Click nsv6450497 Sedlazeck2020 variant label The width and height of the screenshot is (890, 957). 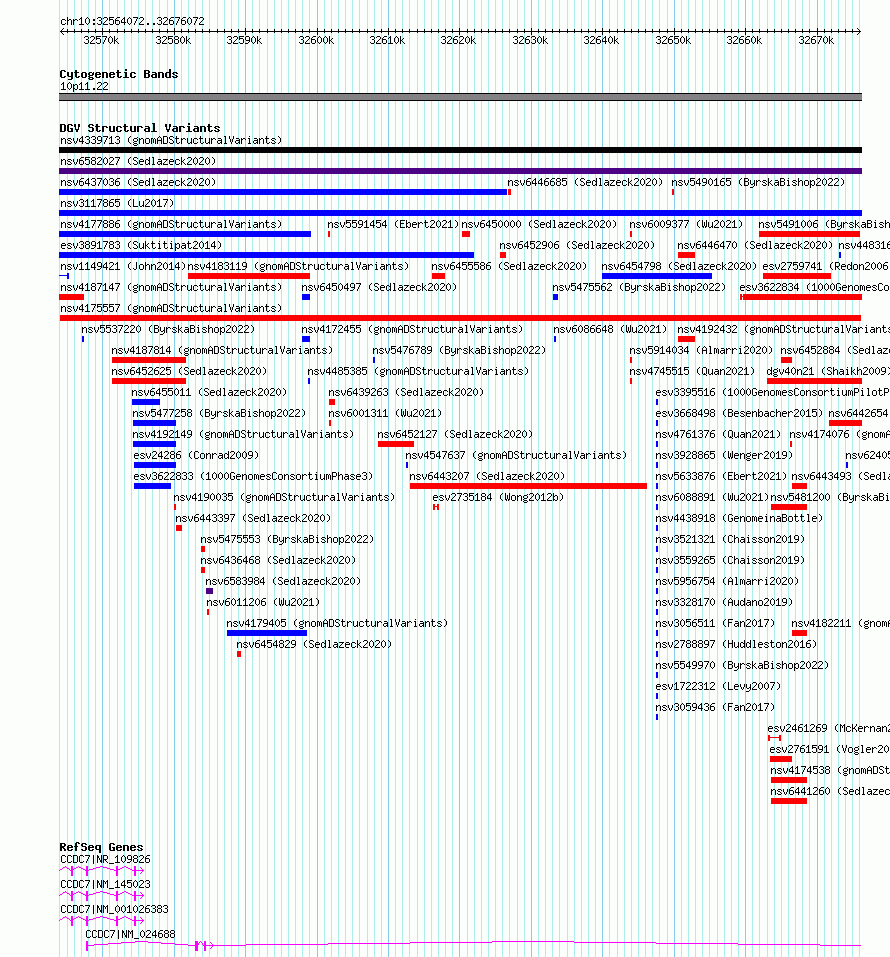point(379,287)
